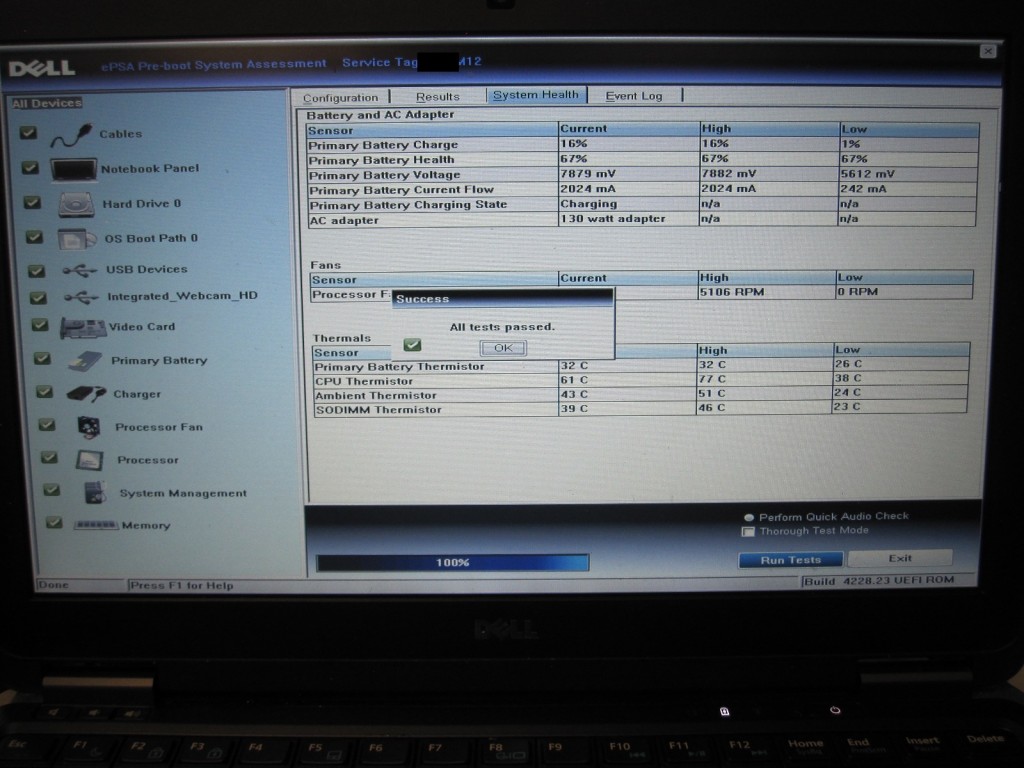Uncheck the Cables checkbox
This screenshot has height=768, width=1024.
point(28,133)
